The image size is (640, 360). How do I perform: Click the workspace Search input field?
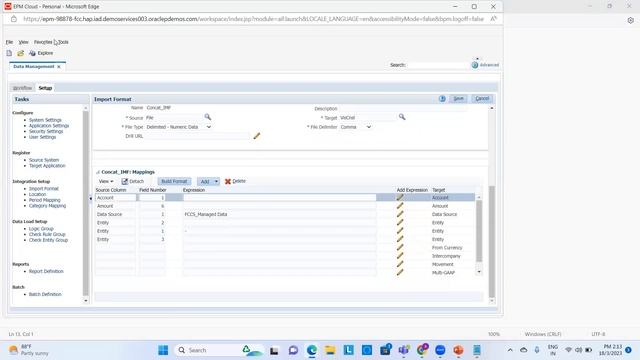click(x=437, y=65)
